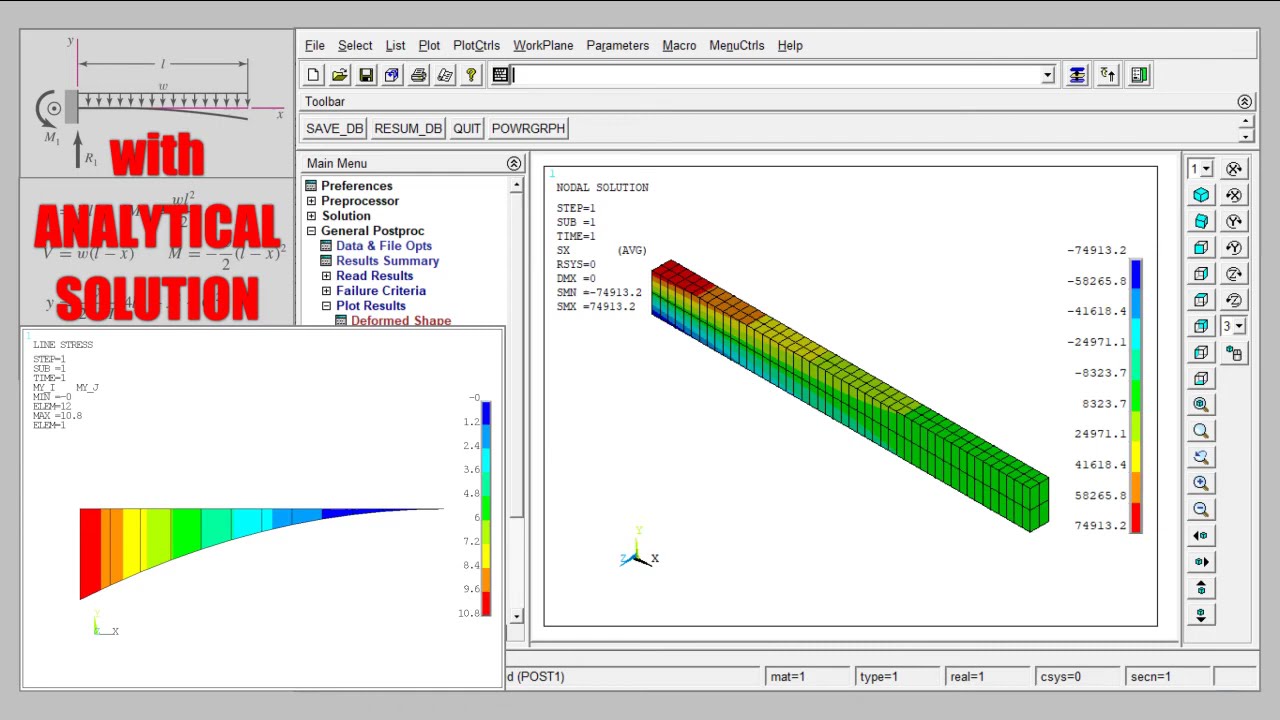This screenshot has height=720, width=1280.
Task: Print with the printer toolbar icon
Action: pyautogui.click(x=419, y=75)
